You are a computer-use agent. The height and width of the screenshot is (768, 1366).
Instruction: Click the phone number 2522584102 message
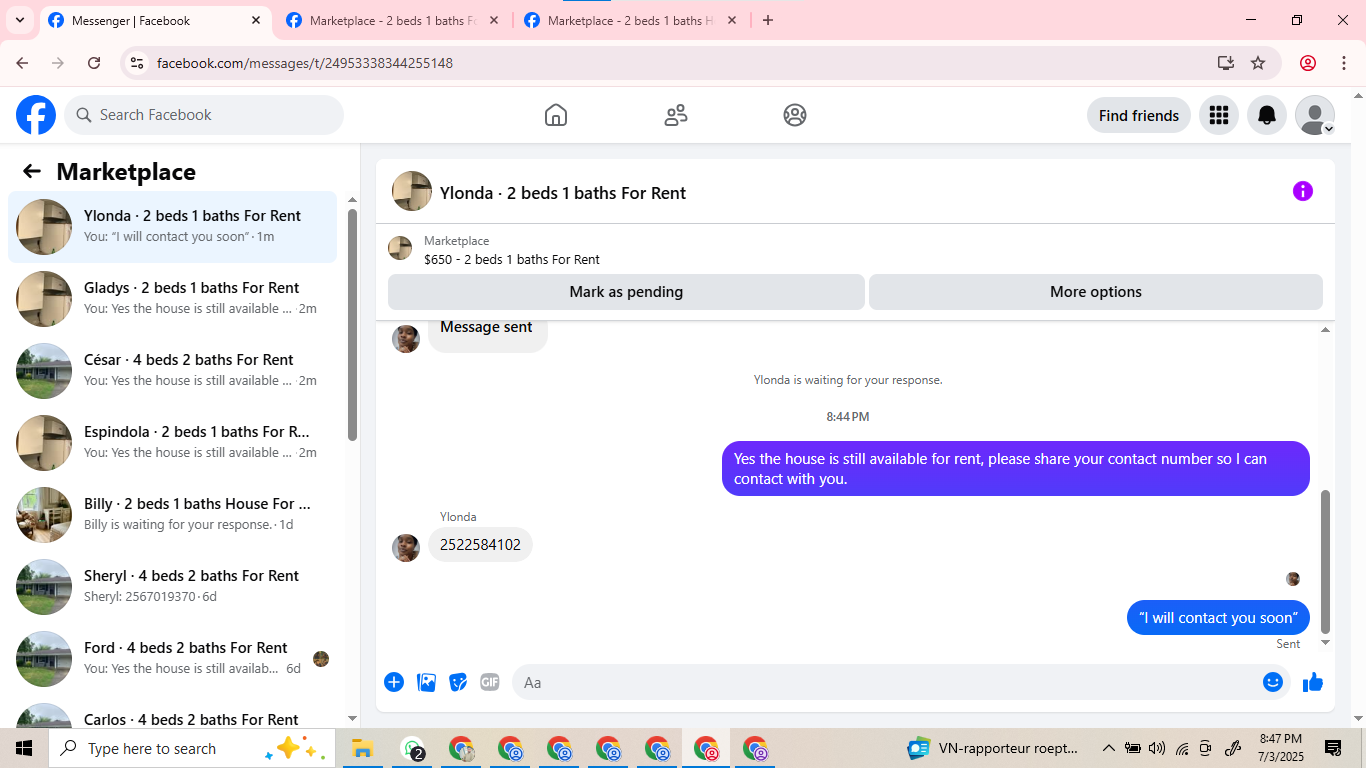[480, 545]
